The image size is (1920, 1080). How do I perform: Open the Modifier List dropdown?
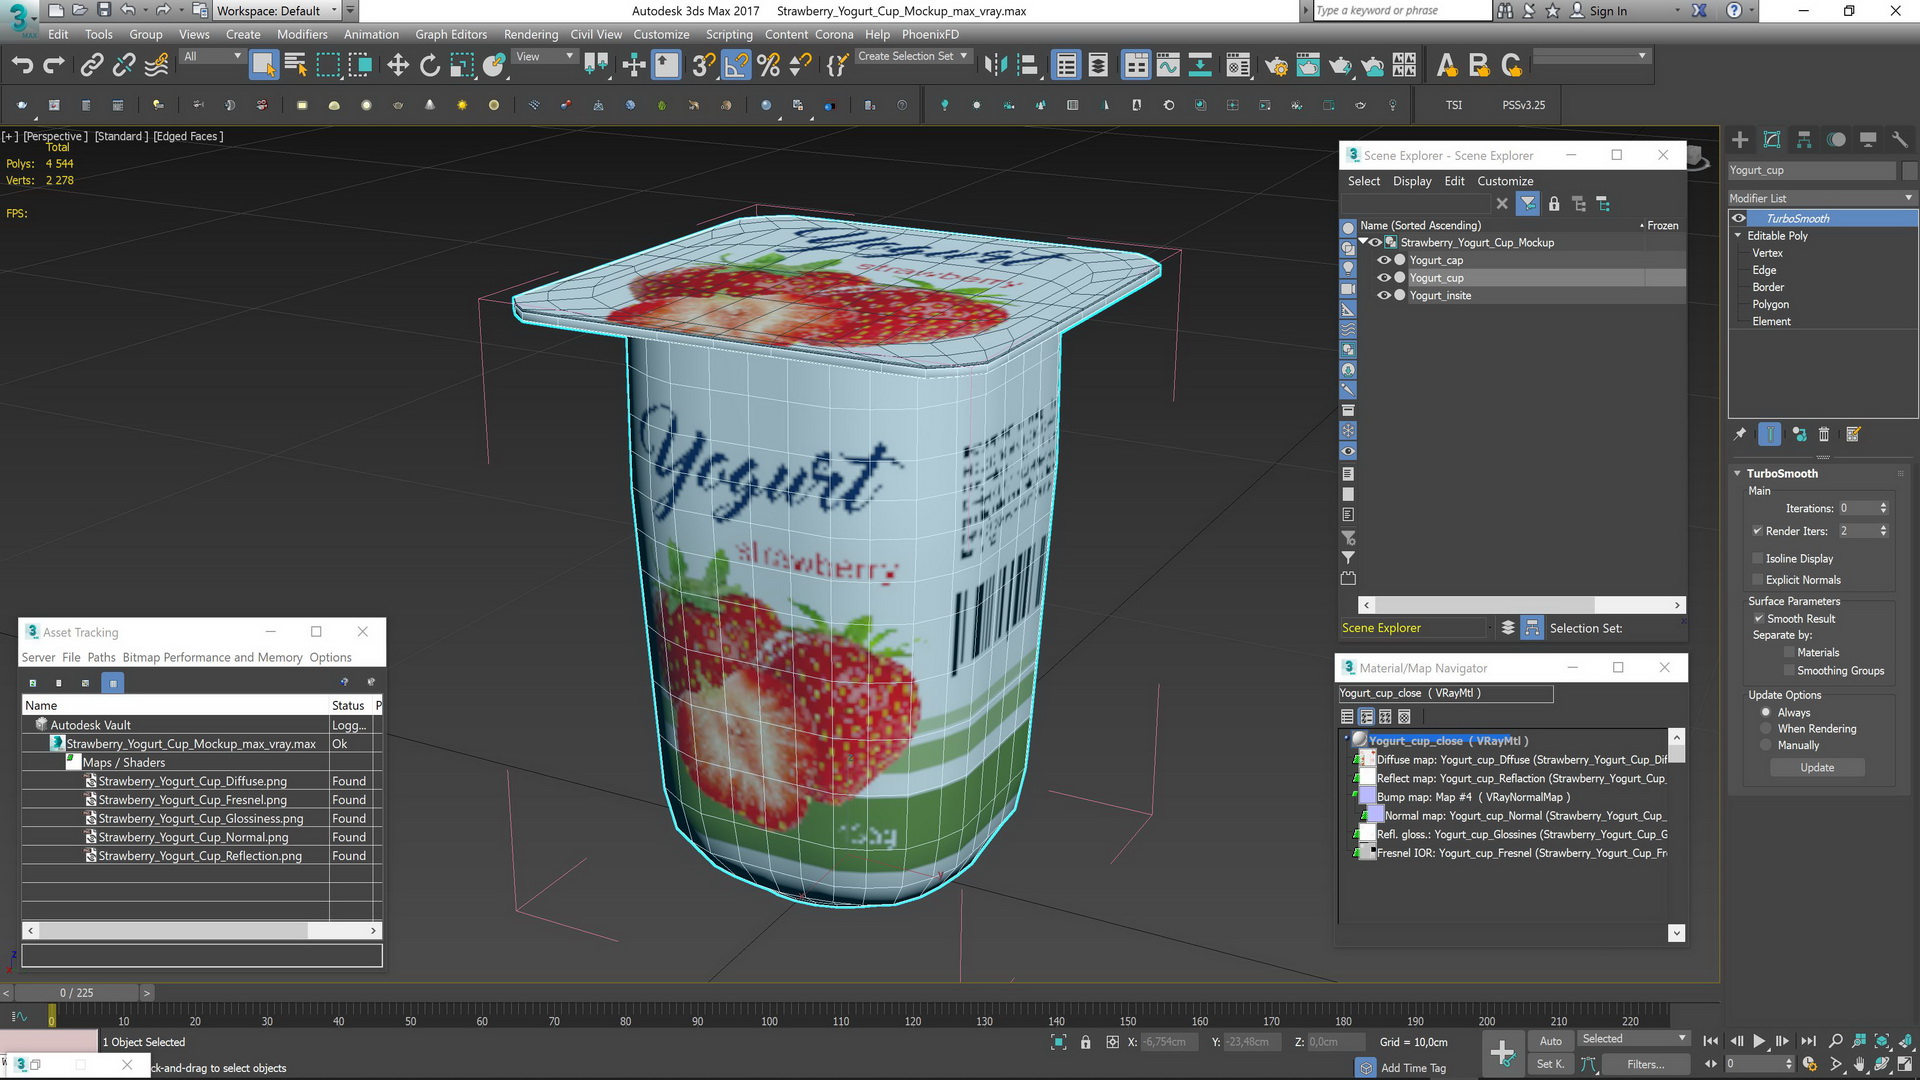pos(1822,198)
